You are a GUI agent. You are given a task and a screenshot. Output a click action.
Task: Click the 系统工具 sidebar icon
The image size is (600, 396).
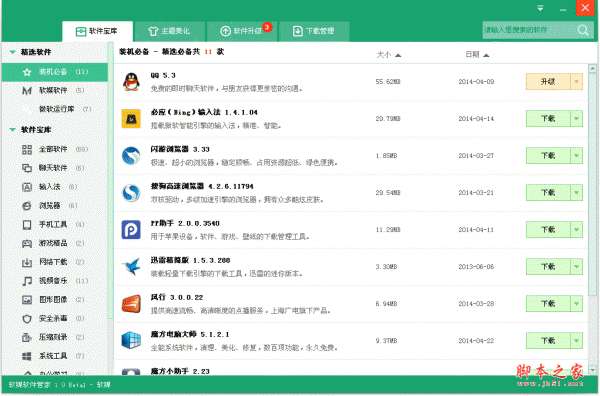27,356
